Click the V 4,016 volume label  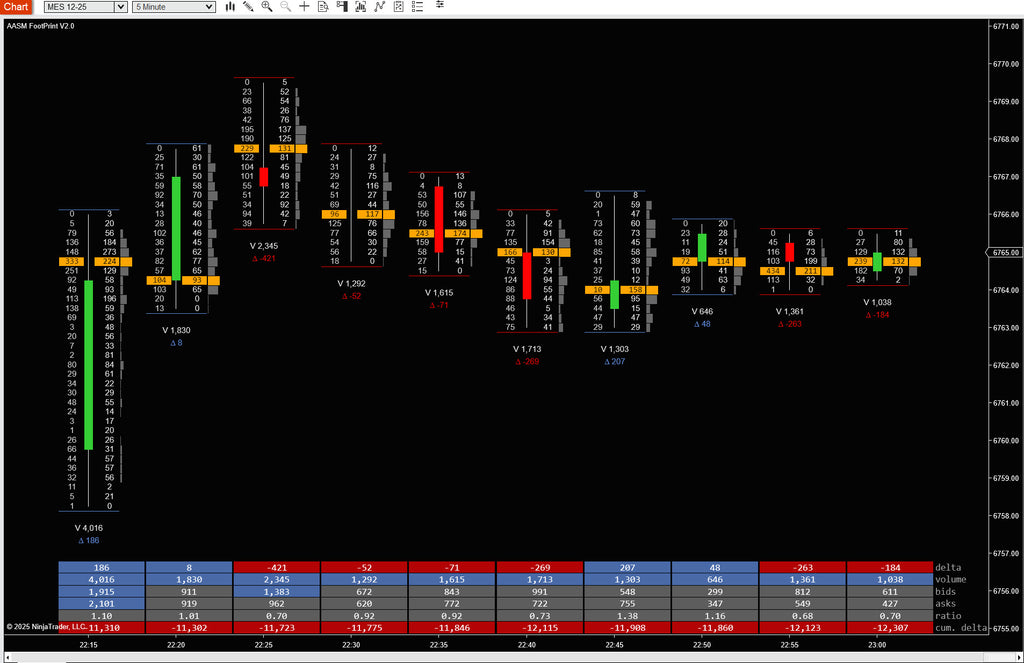coord(89,528)
